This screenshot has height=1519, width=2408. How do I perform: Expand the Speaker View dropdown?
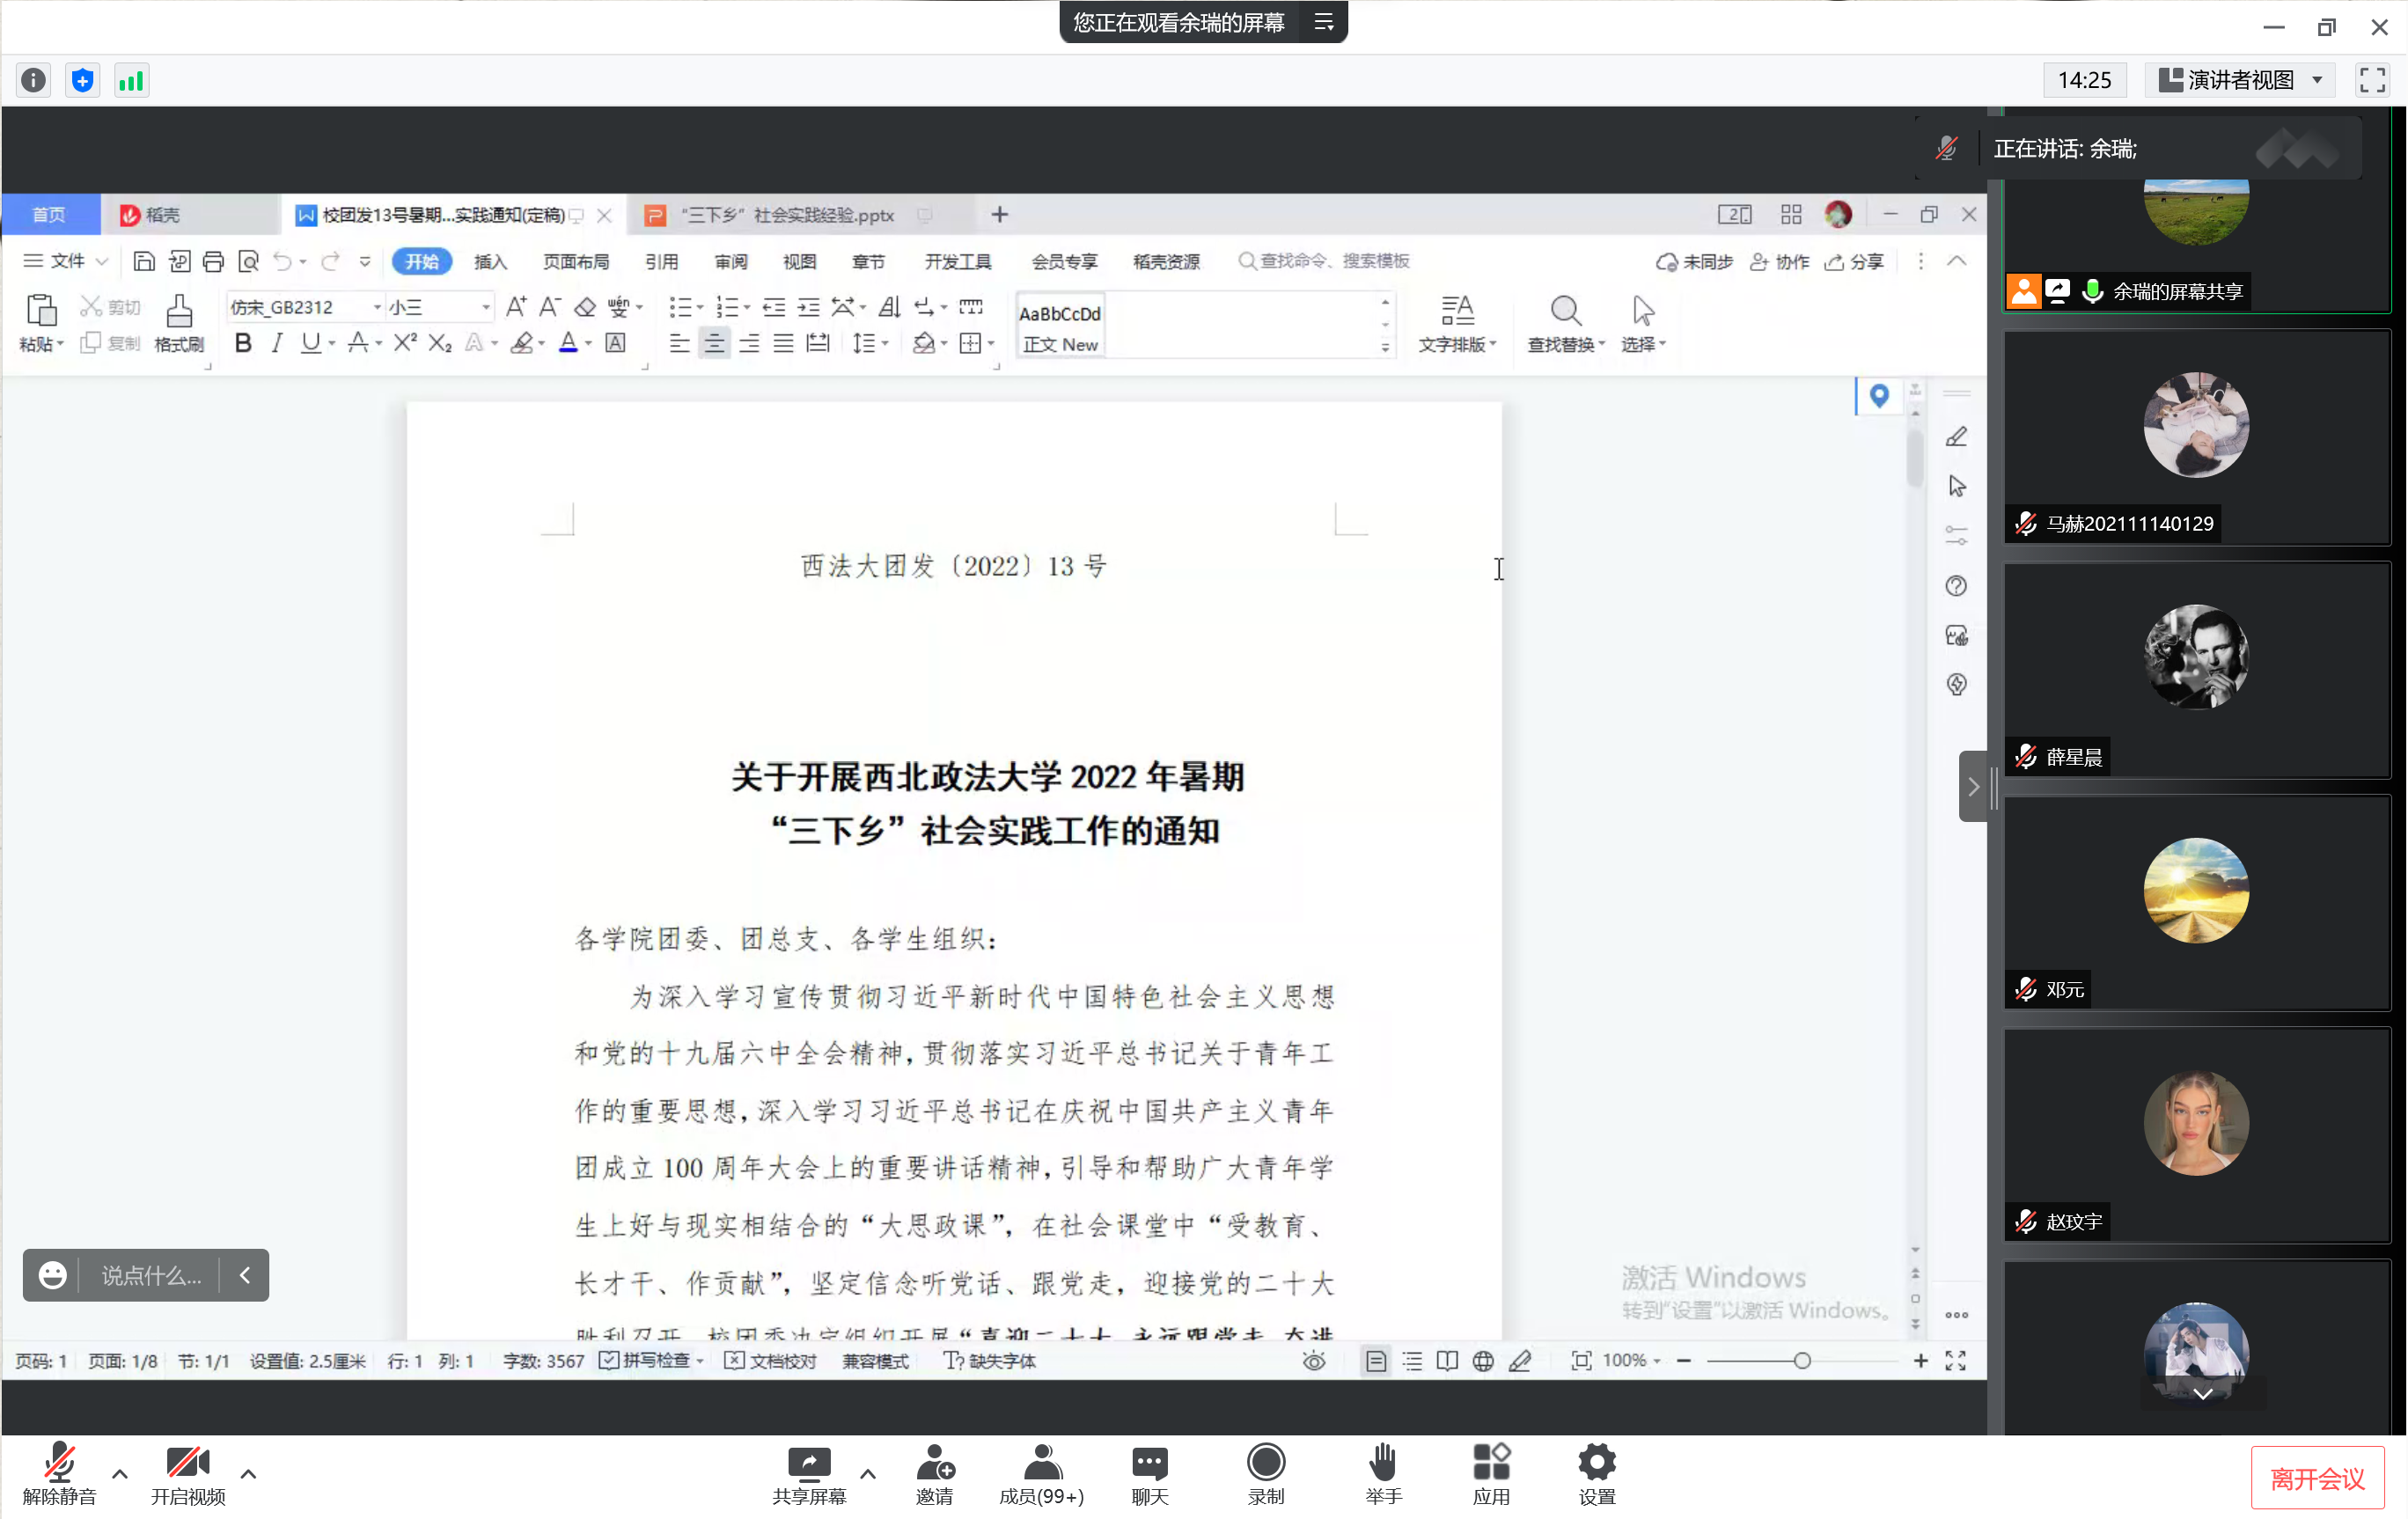tap(2240, 81)
